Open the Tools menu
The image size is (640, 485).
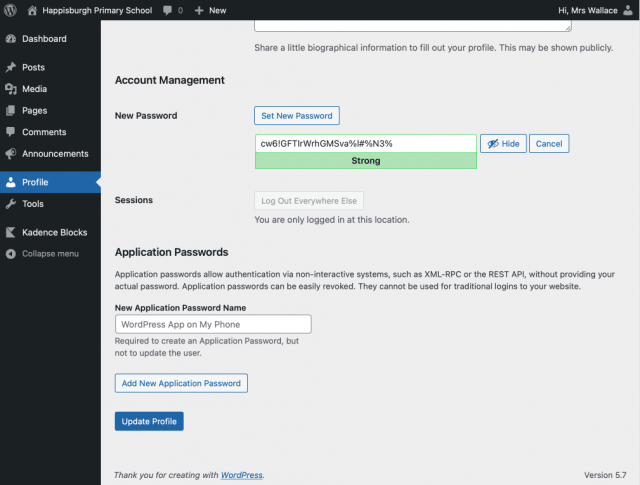point(33,204)
